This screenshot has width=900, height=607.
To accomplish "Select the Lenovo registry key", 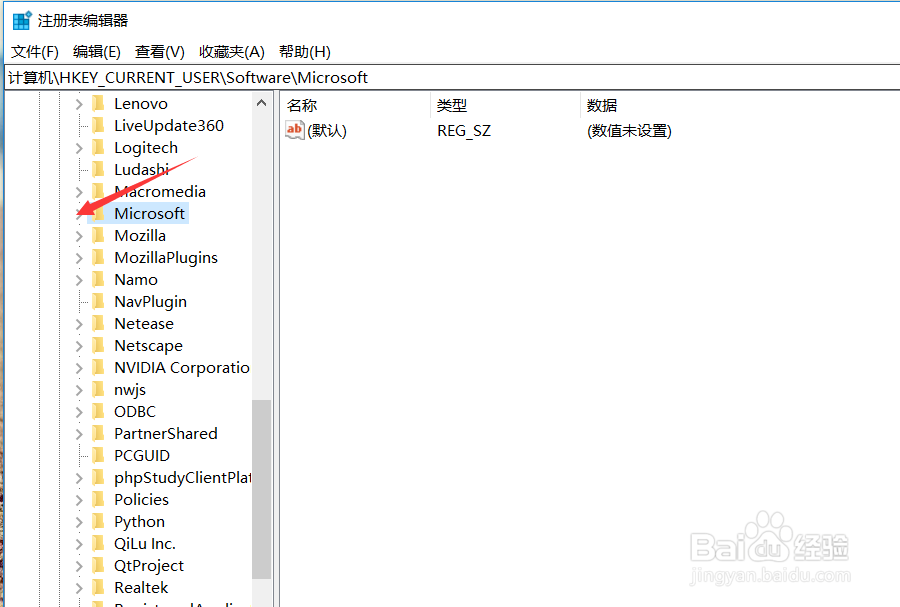I will pos(140,103).
